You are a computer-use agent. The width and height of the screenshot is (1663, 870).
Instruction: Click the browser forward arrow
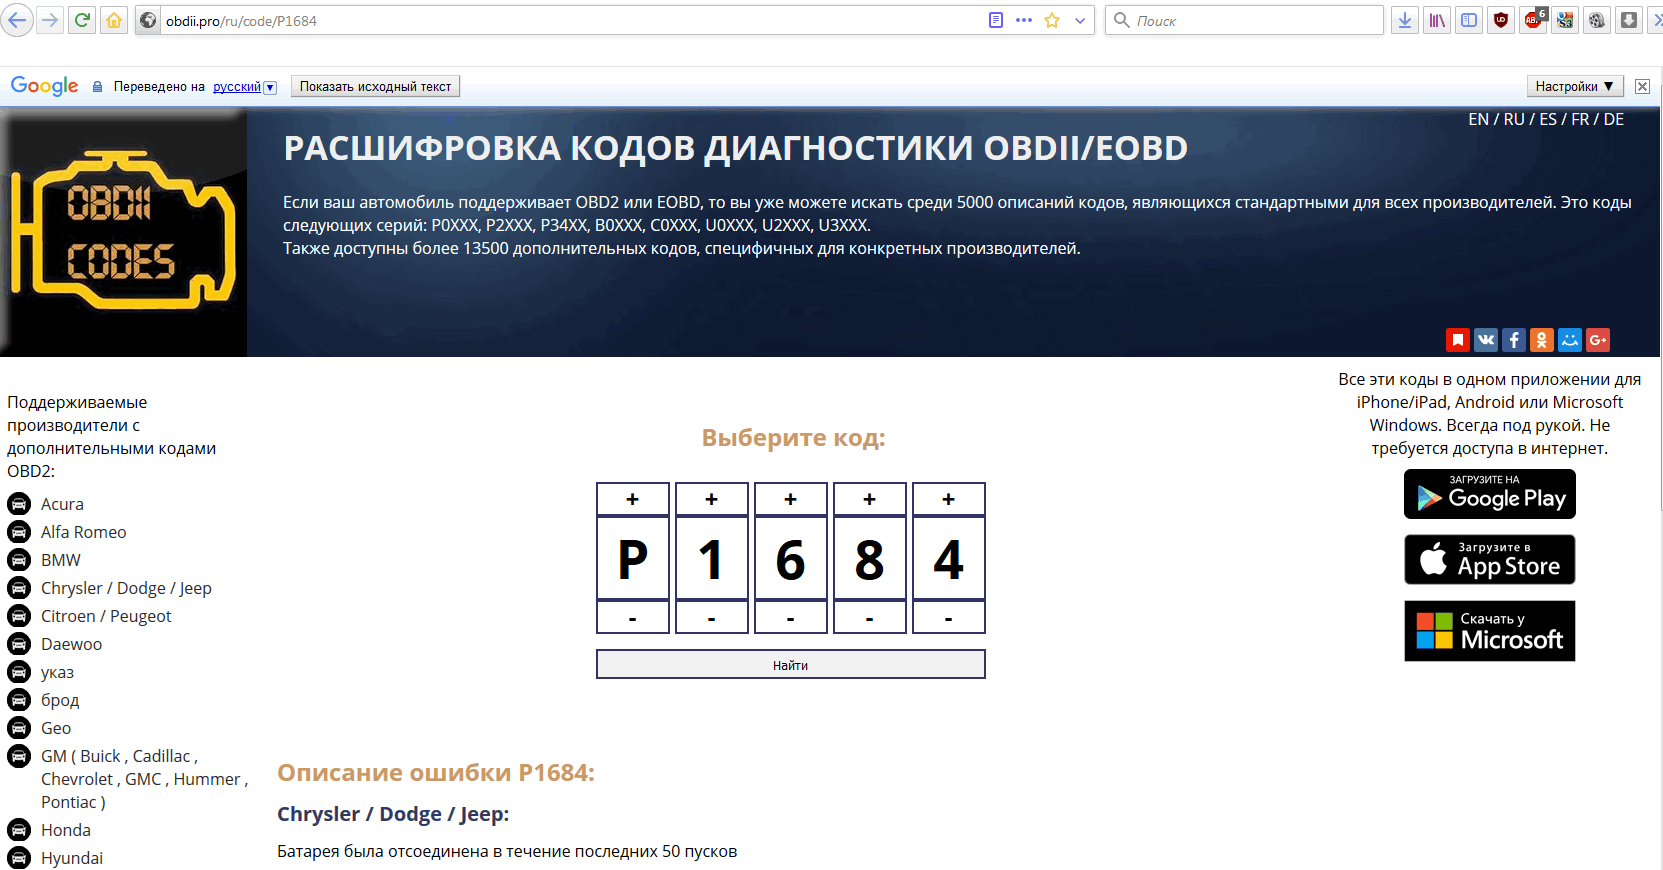point(50,20)
